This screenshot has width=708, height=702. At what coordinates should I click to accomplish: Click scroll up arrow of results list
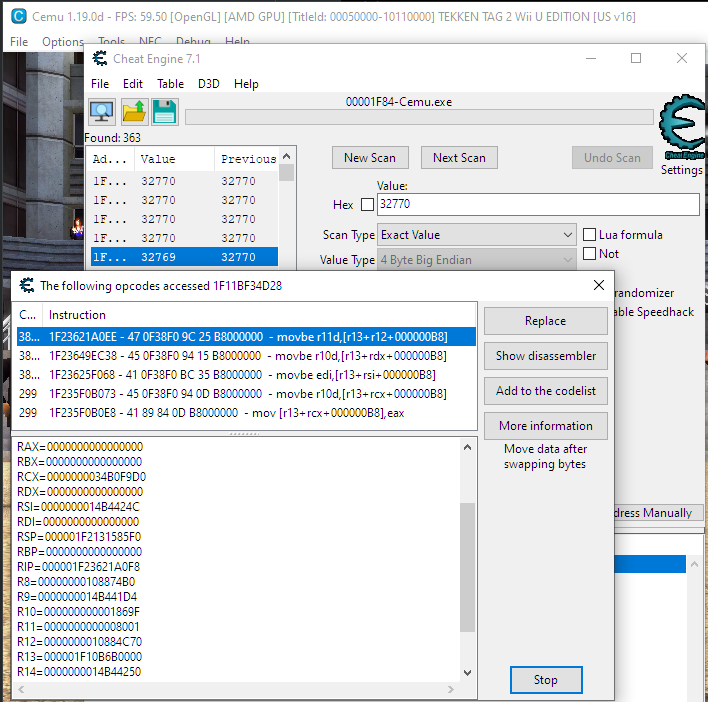coord(286,156)
